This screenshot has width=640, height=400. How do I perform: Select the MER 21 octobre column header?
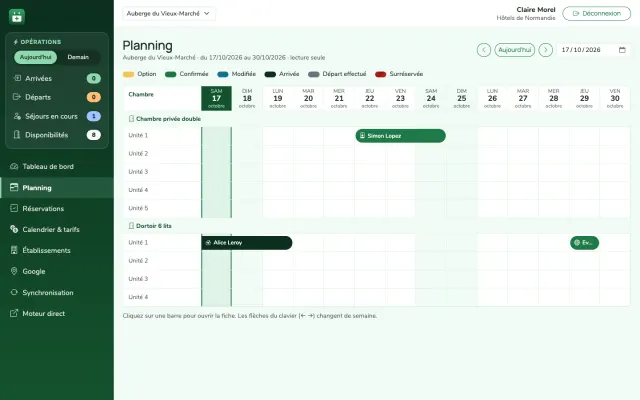click(339, 98)
